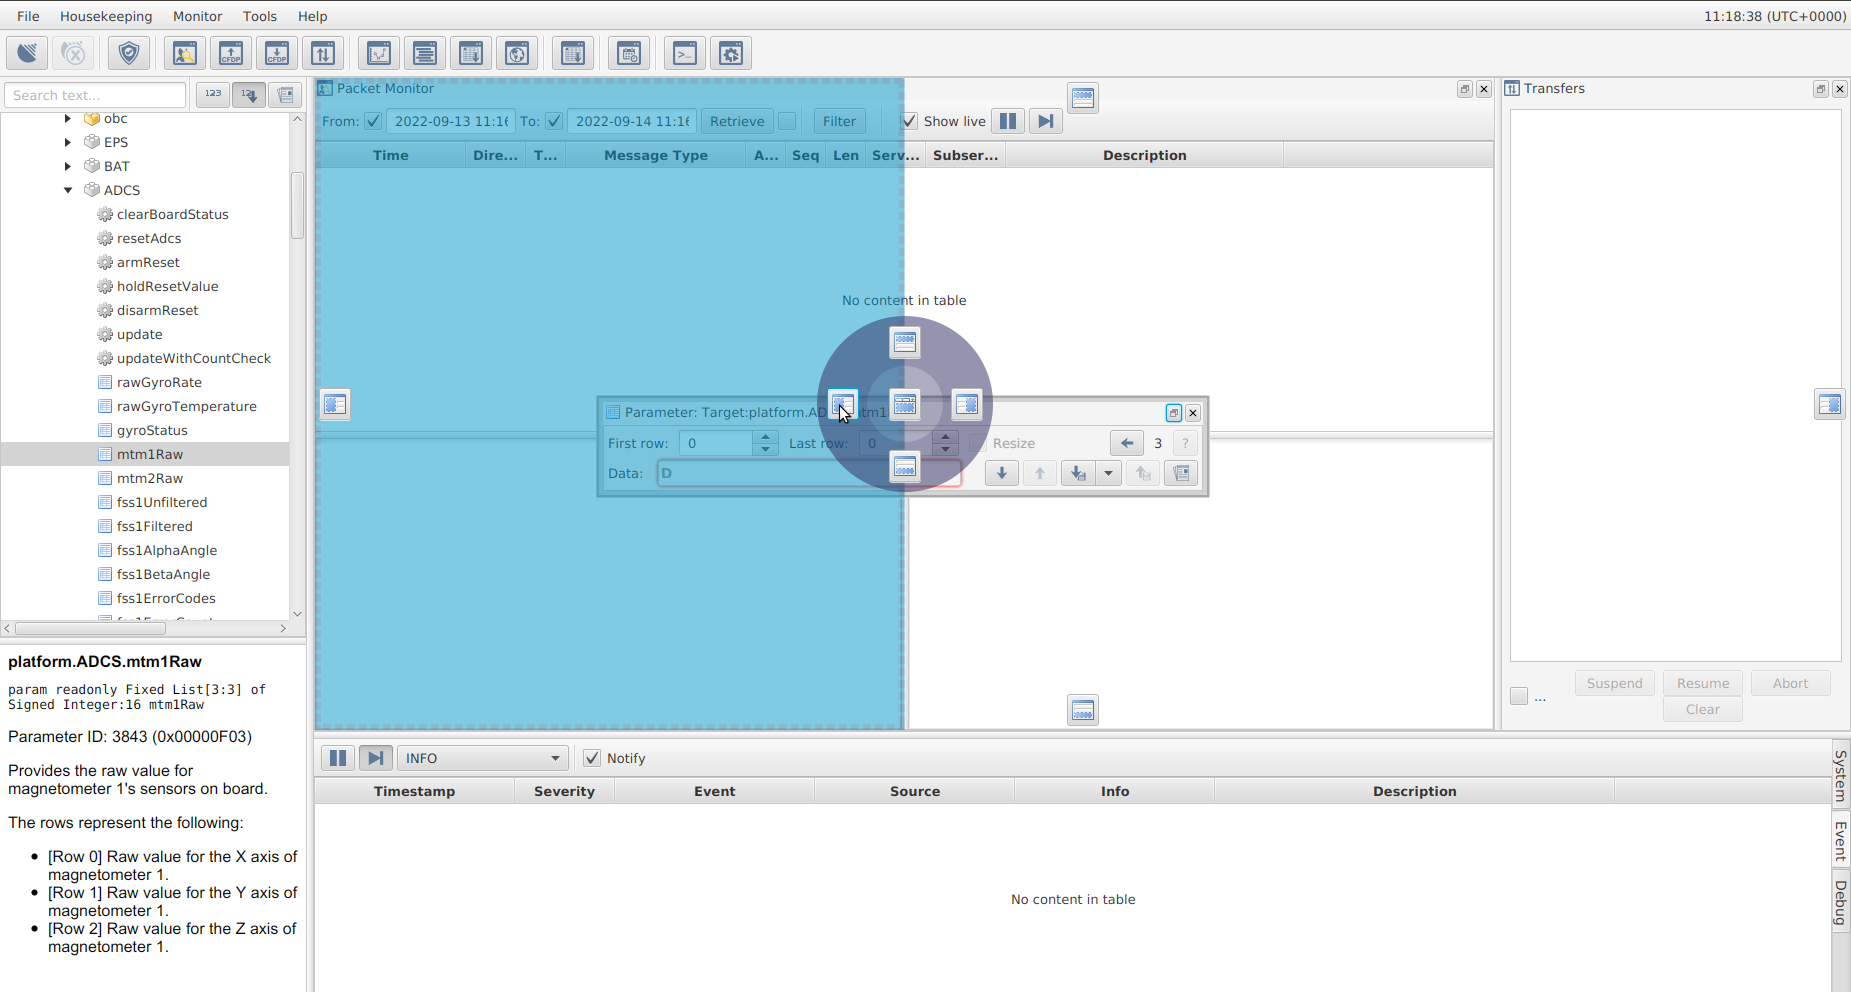Collapse the ADCS tree node
Viewport: 1851px width, 992px height.
point(68,190)
